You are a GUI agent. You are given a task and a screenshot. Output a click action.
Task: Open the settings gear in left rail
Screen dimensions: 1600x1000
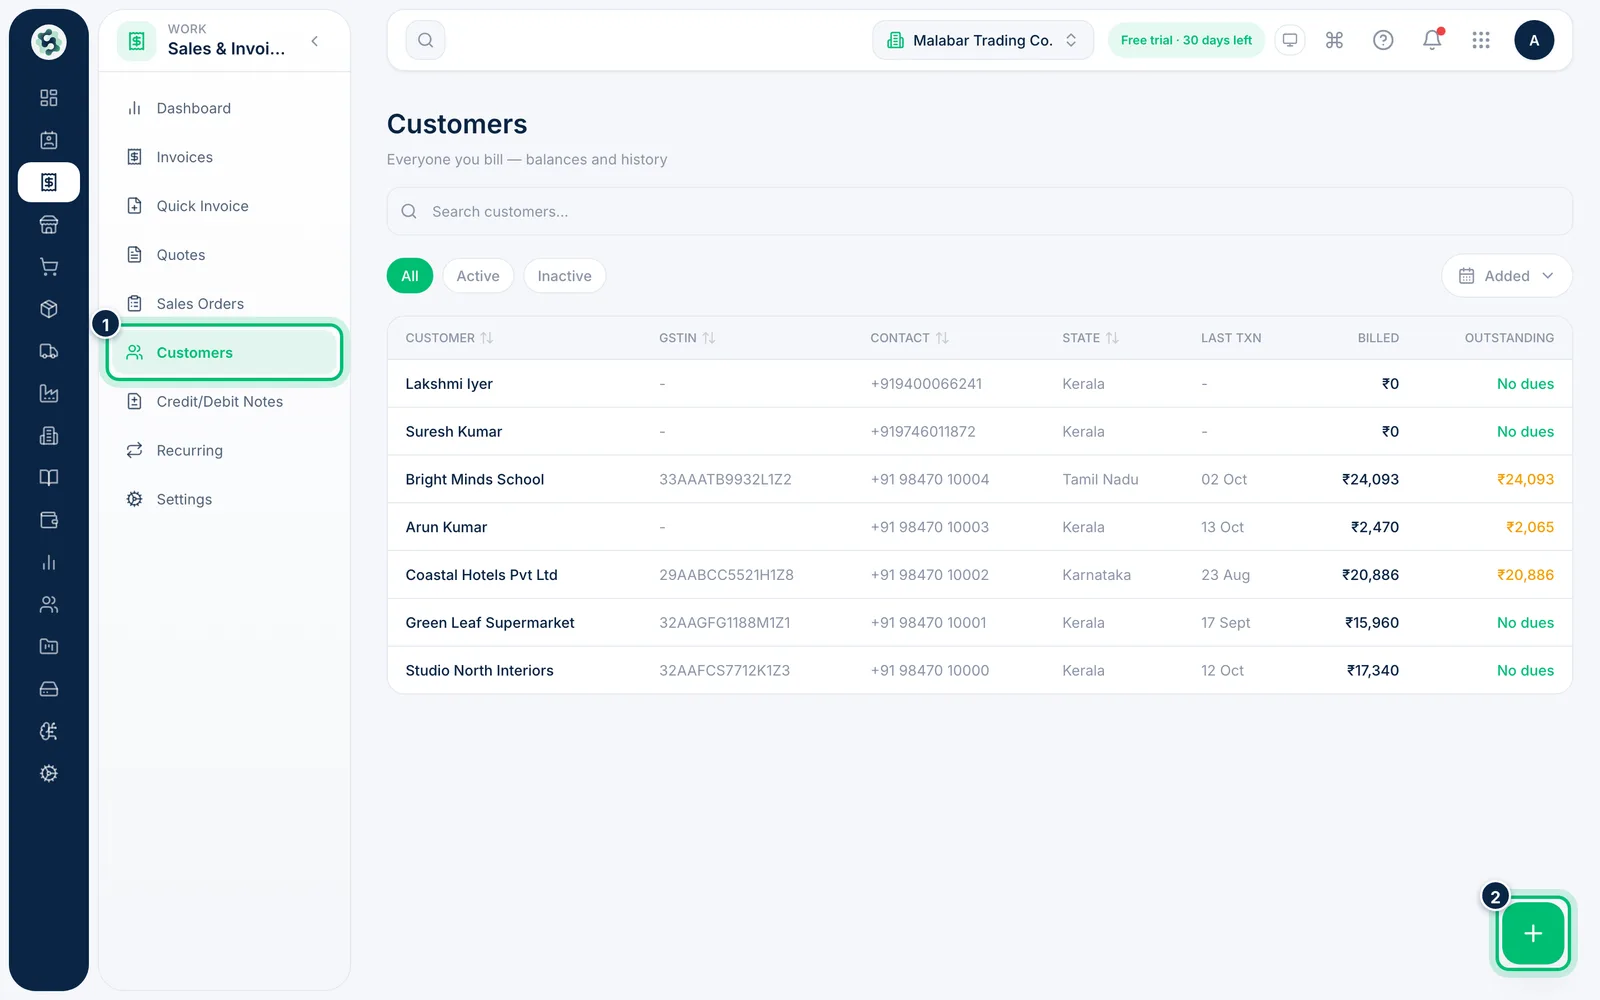[x=48, y=774]
